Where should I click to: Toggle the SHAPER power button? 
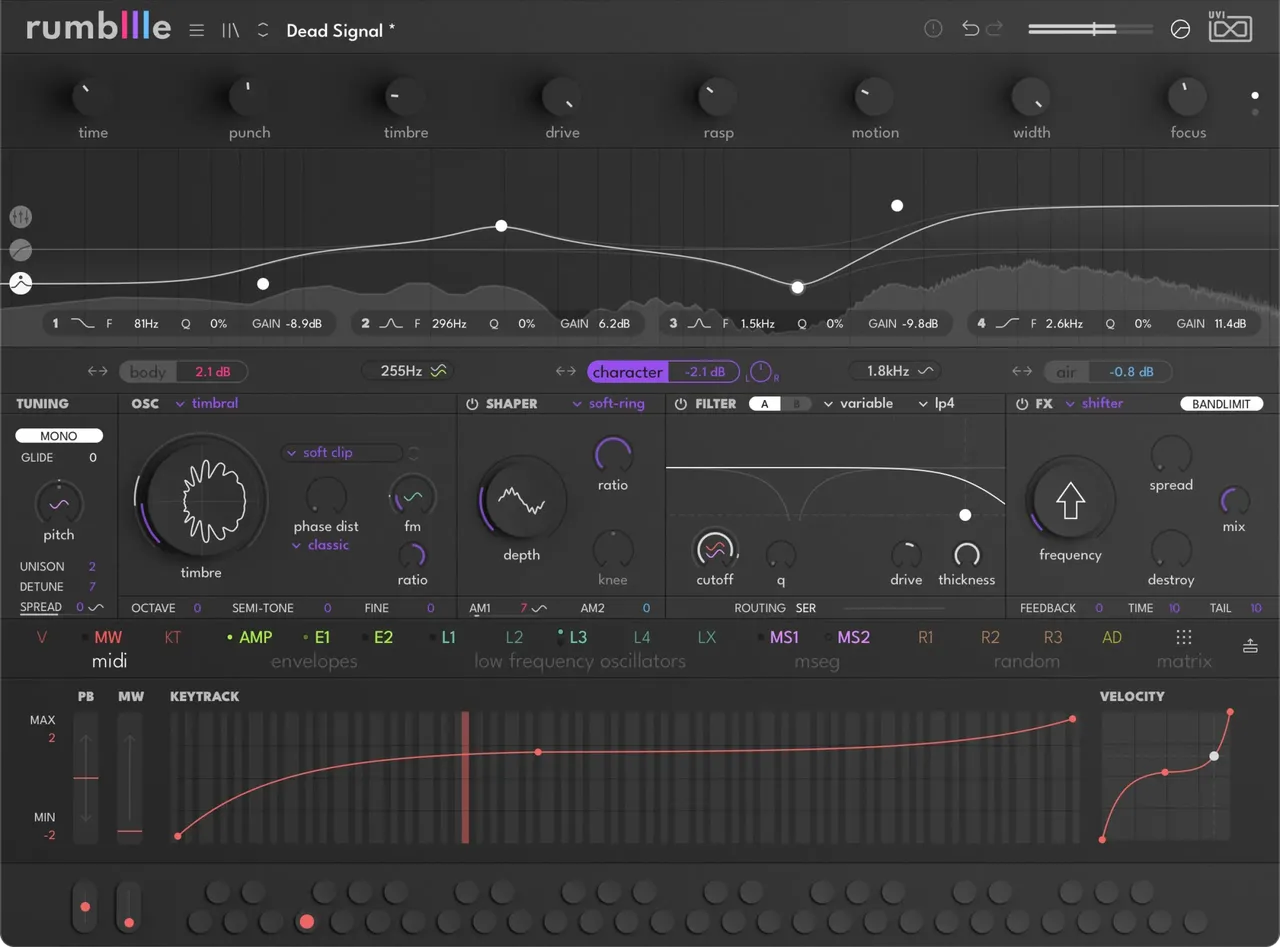coord(472,404)
